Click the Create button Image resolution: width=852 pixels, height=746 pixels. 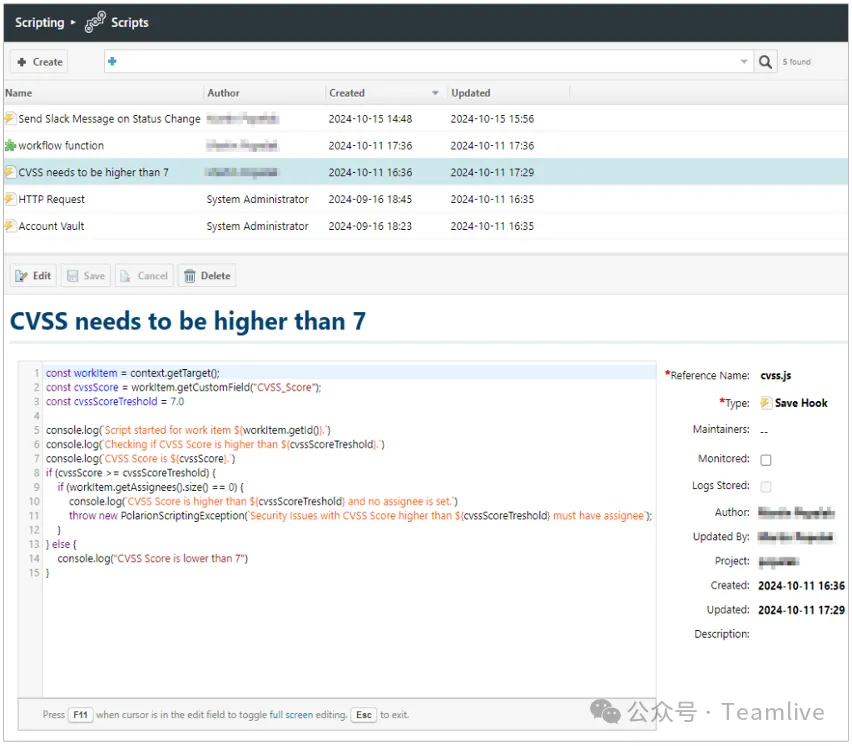point(39,62)
